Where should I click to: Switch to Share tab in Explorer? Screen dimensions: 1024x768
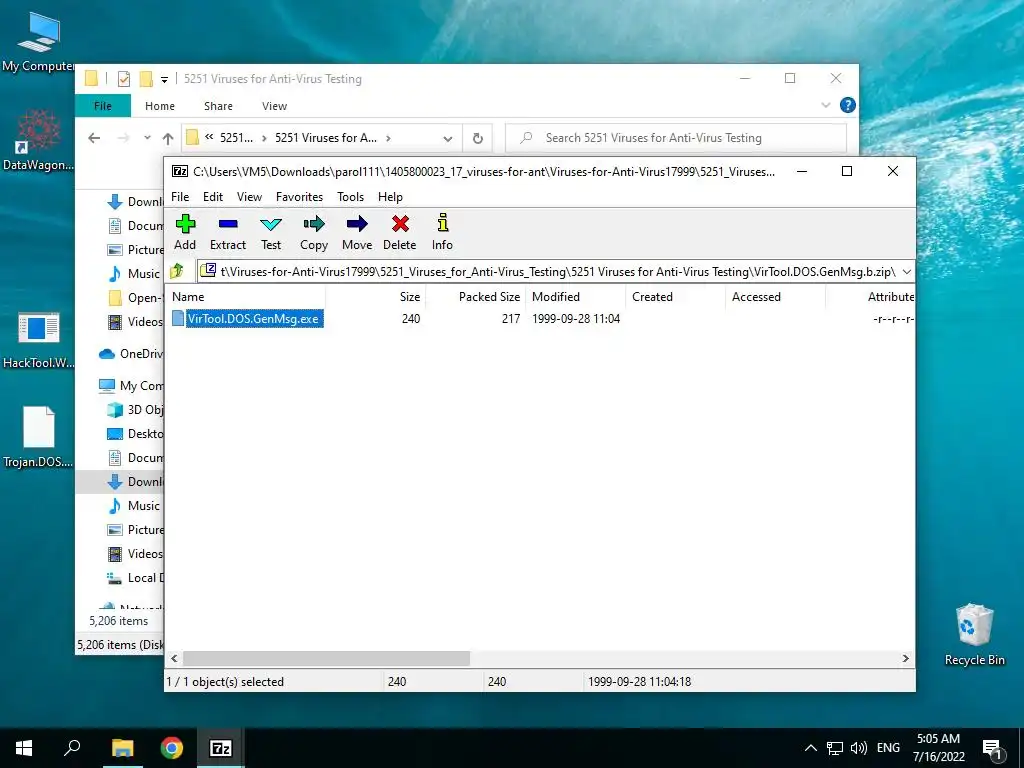pyautogui.click(x=218, y=106)
